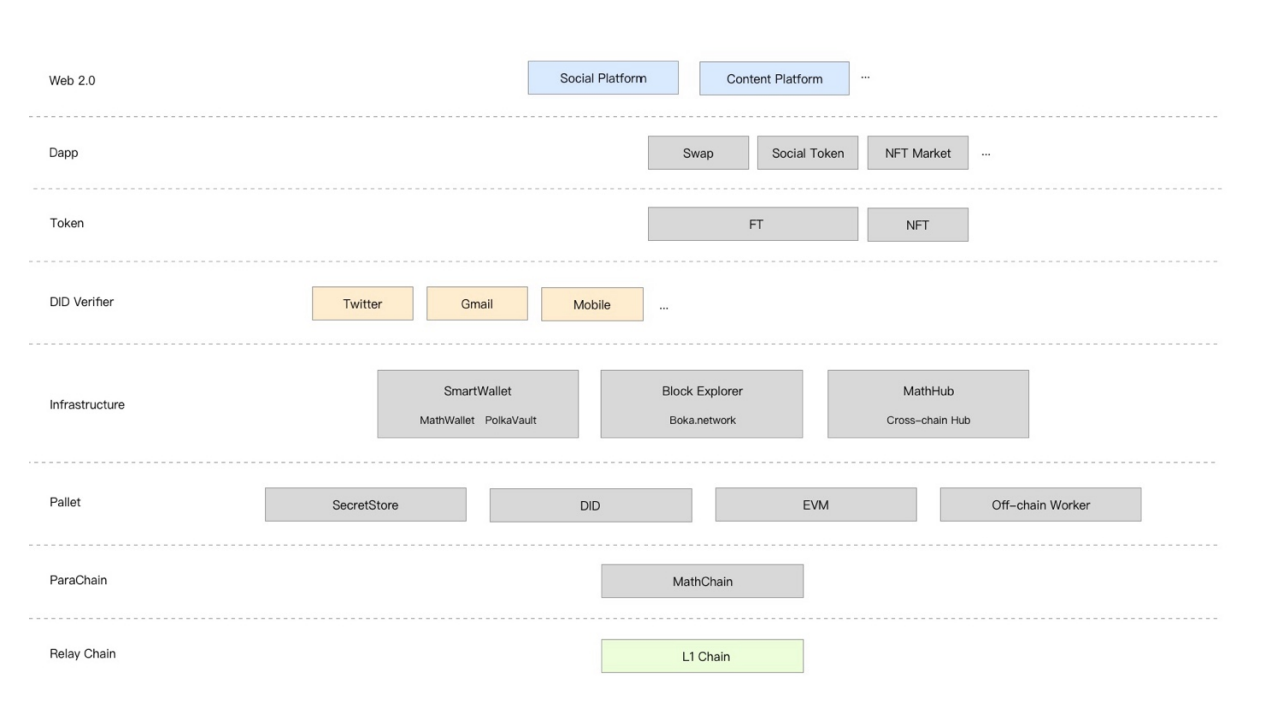
Task: Click the Infrastructure layer label
Action: click(x=87, y=405)
